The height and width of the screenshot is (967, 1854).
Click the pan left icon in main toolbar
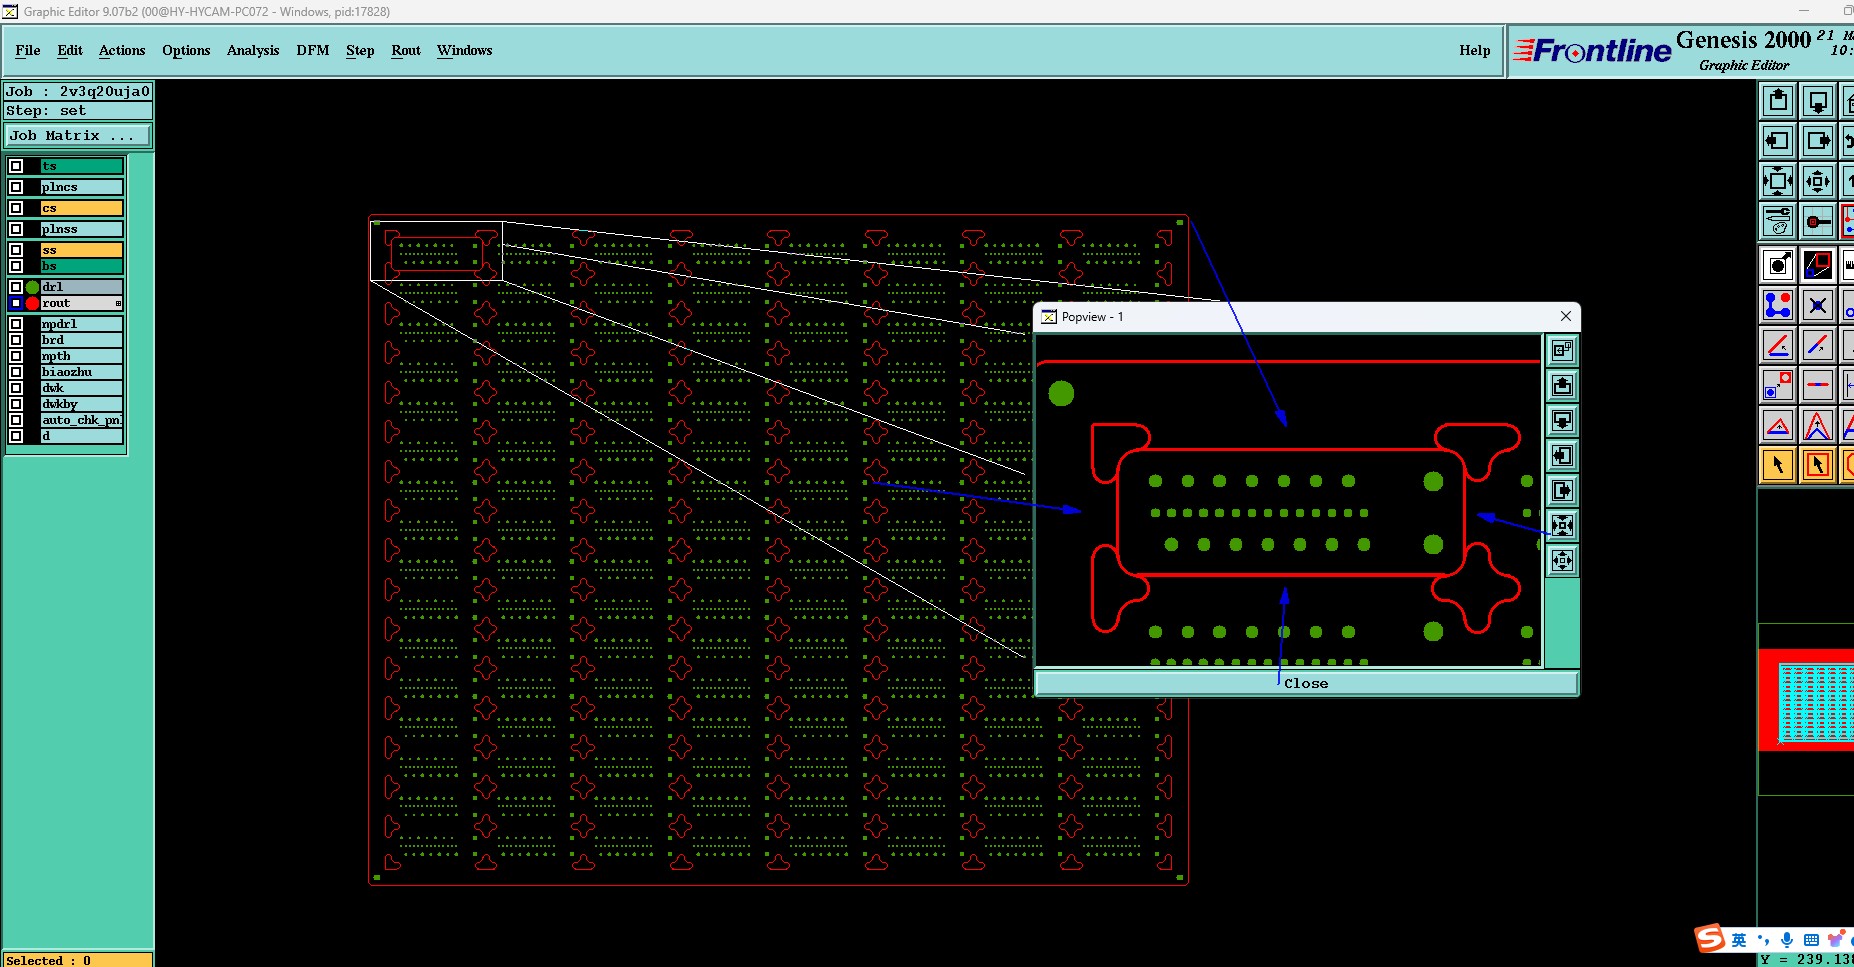(1778, 141)
